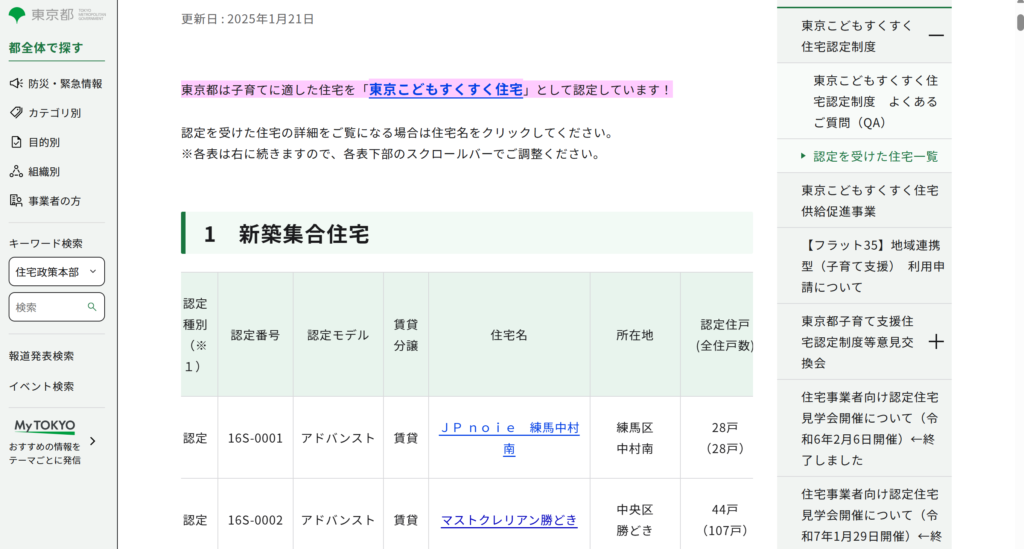
Task: Open 報道発表検索 menu item
Action: click(x=41, y=356)
